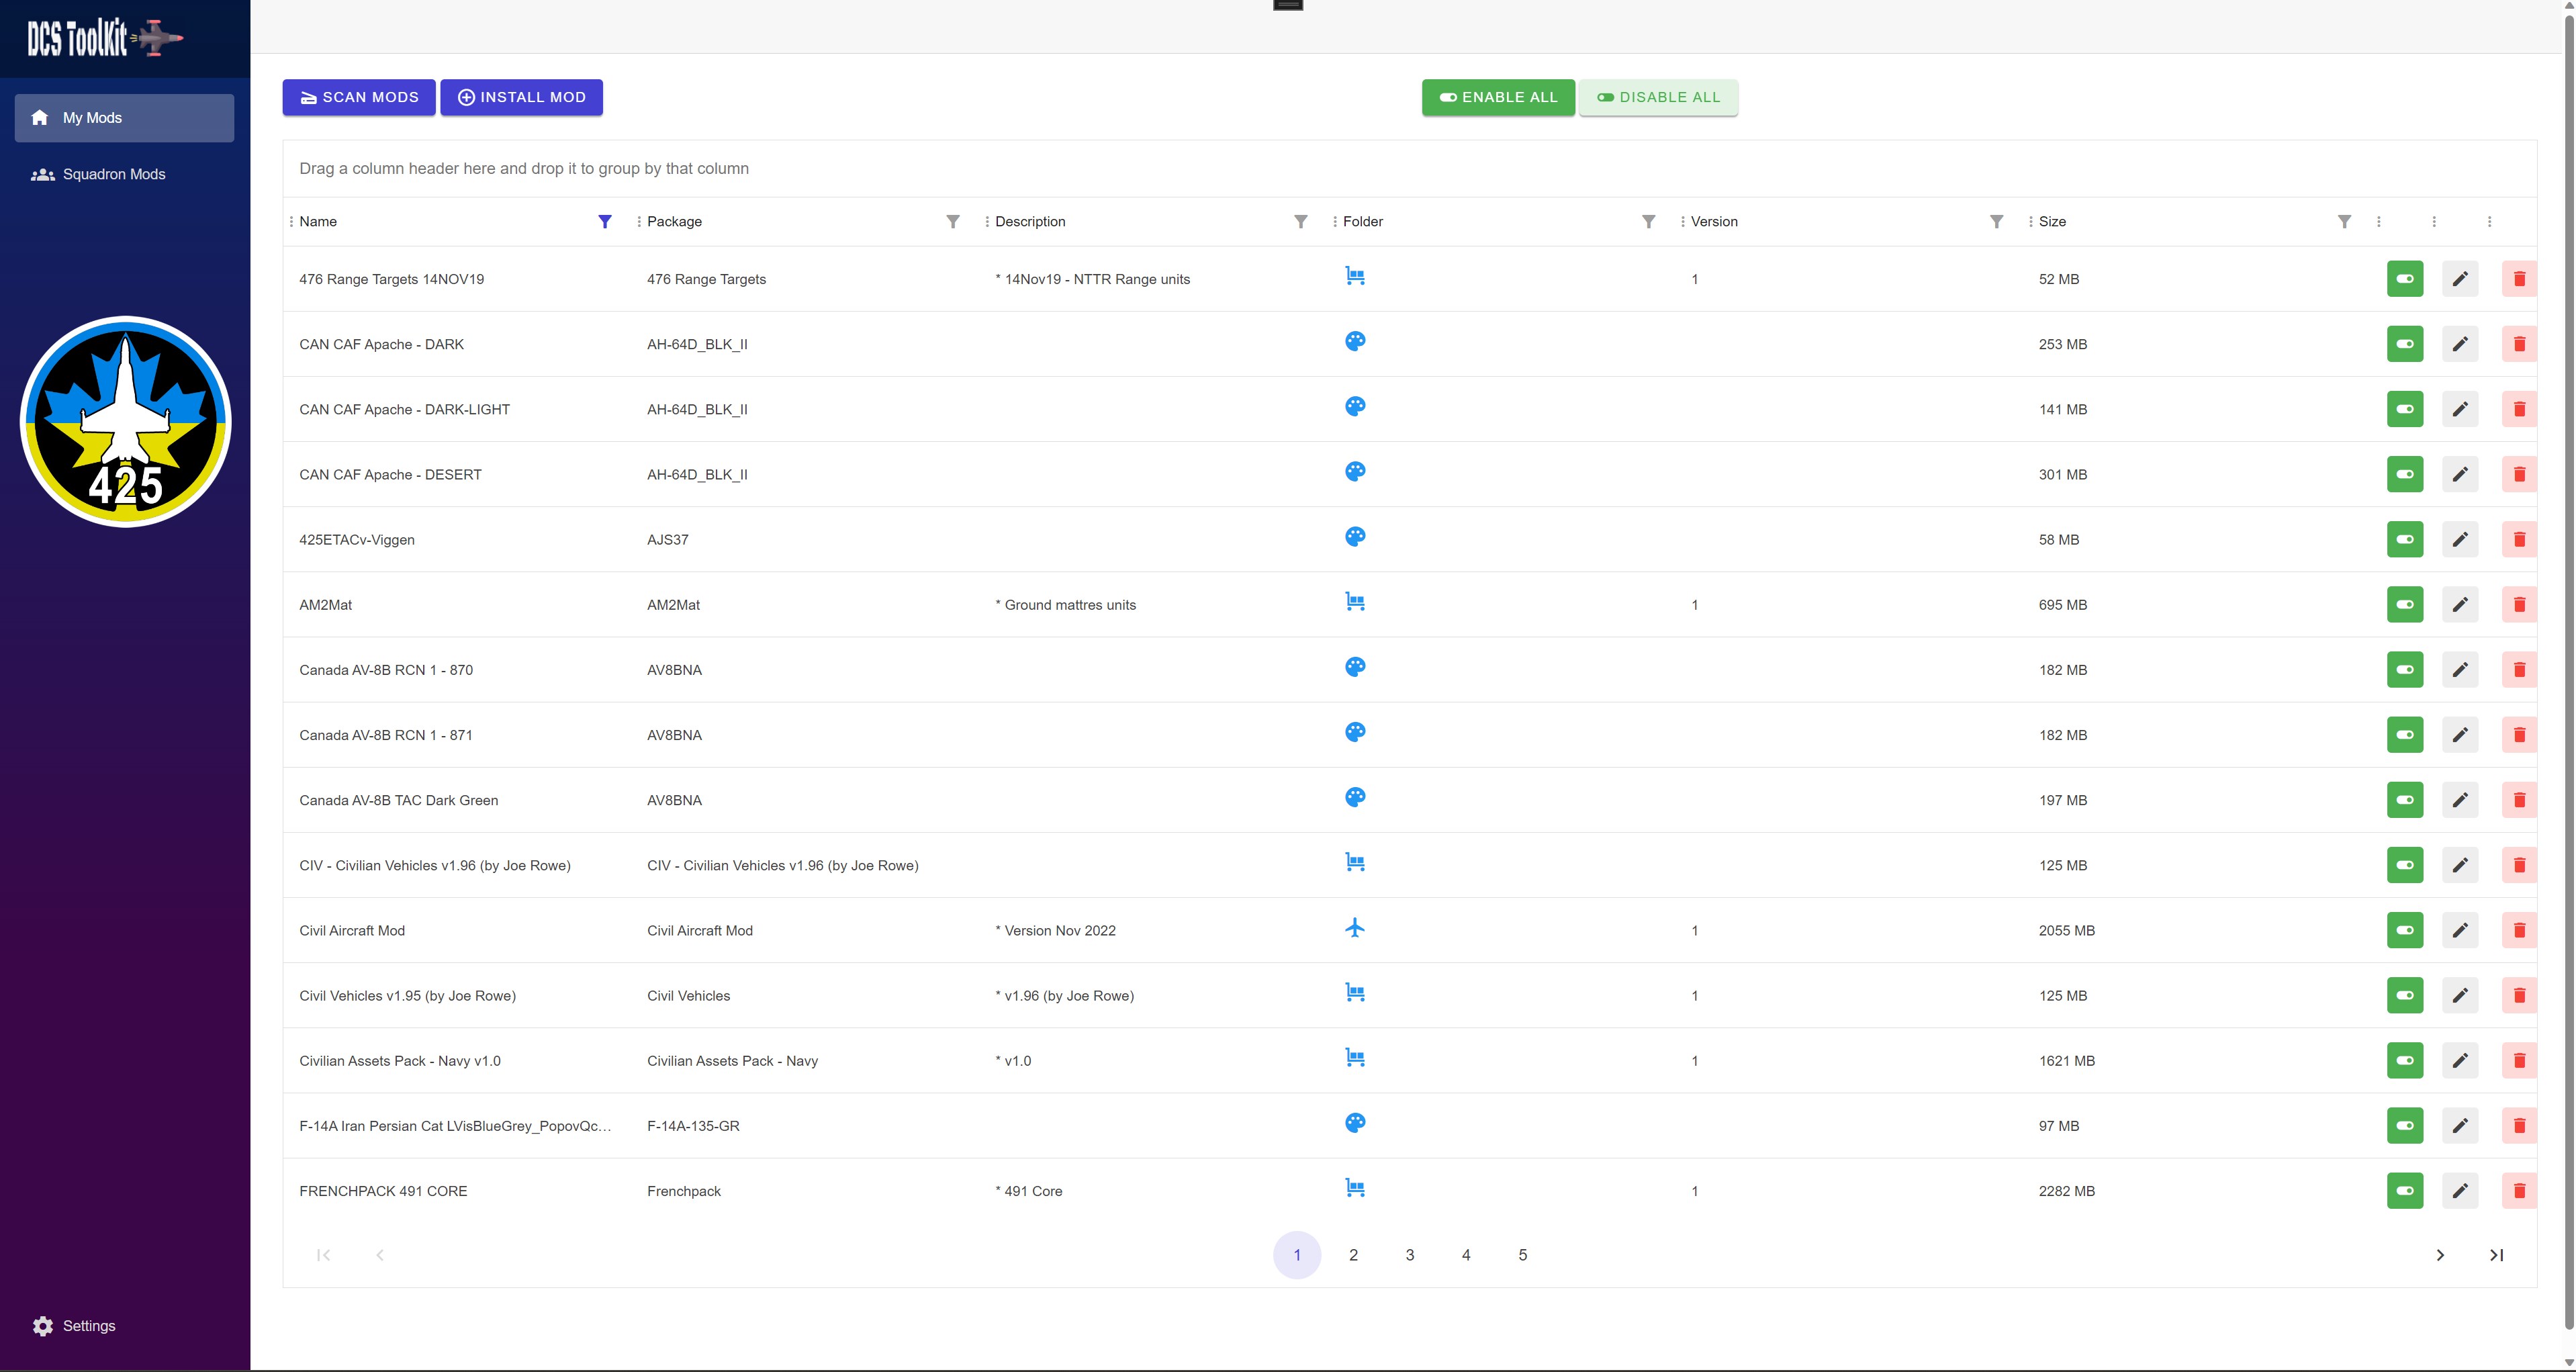Select the 'AH-64D_BLK_II' cell for DESERT row
Viewport: 2576px width, 1372px height.
[697, 475]
